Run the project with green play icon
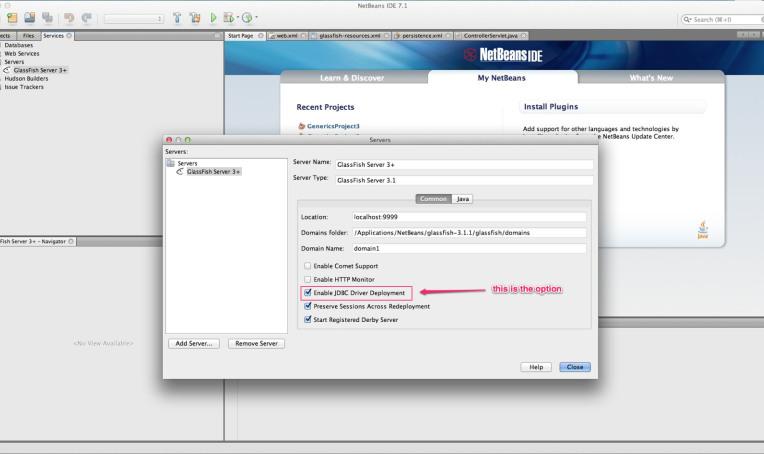The image size is (764, 454). pyautogui.click(x=213, y=18)
